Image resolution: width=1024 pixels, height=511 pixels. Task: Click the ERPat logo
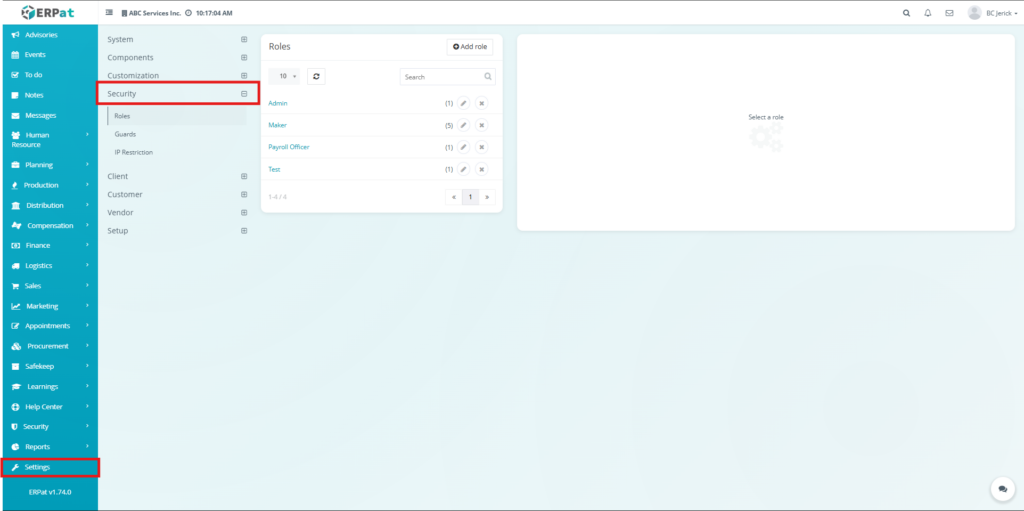tap(48, 12)
